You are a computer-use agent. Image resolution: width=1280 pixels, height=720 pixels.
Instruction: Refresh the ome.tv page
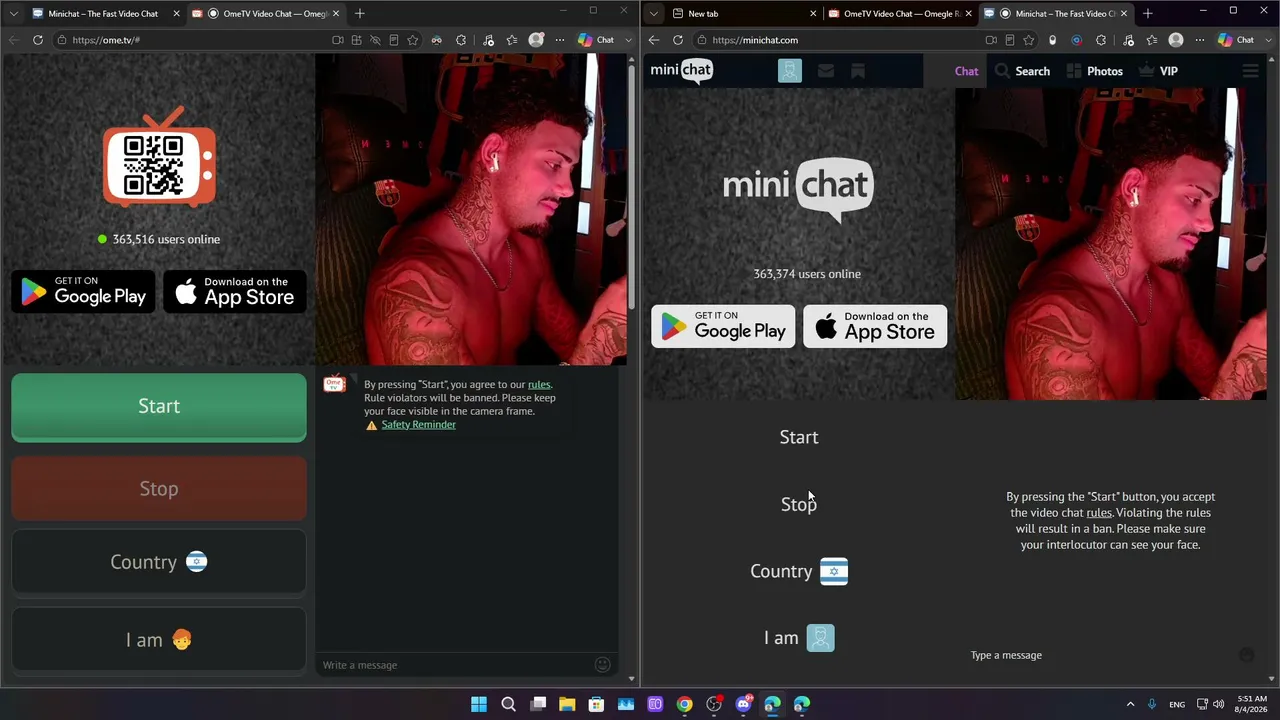[38, 40]
